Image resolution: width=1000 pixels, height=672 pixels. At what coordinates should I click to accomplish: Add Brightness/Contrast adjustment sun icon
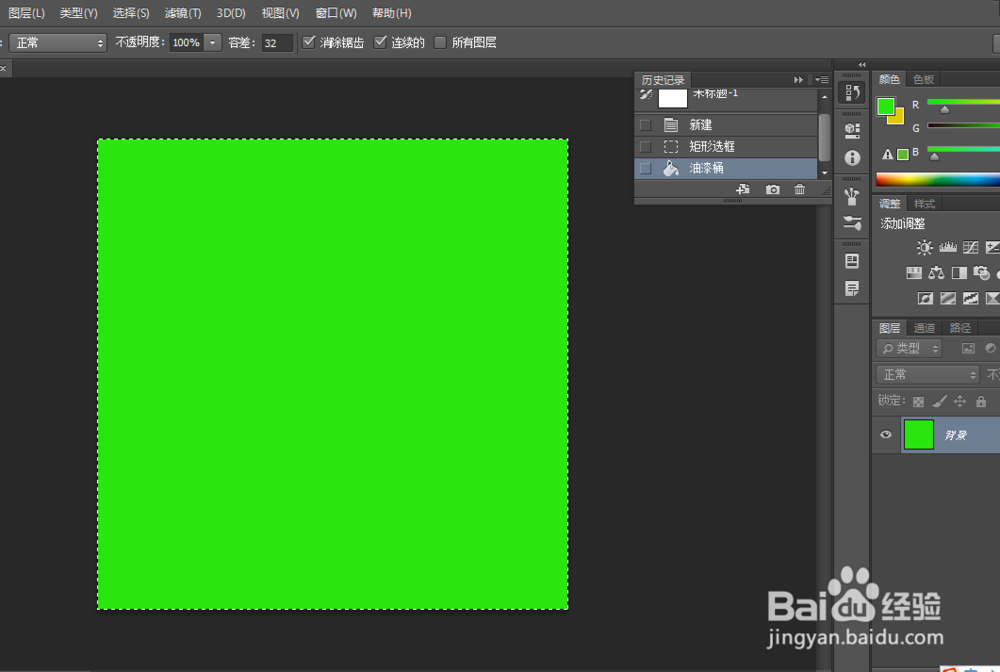(x=924, y=247)
